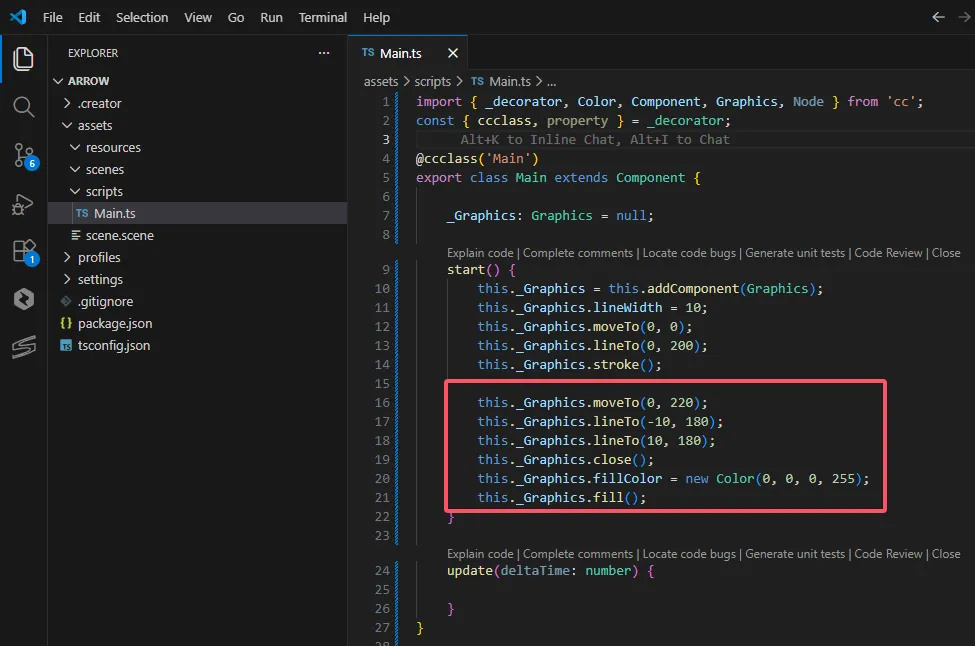The height and width of the screenshot is (646, 975).
Task: Open package.json in the file tree
Action: click(115, 323)
